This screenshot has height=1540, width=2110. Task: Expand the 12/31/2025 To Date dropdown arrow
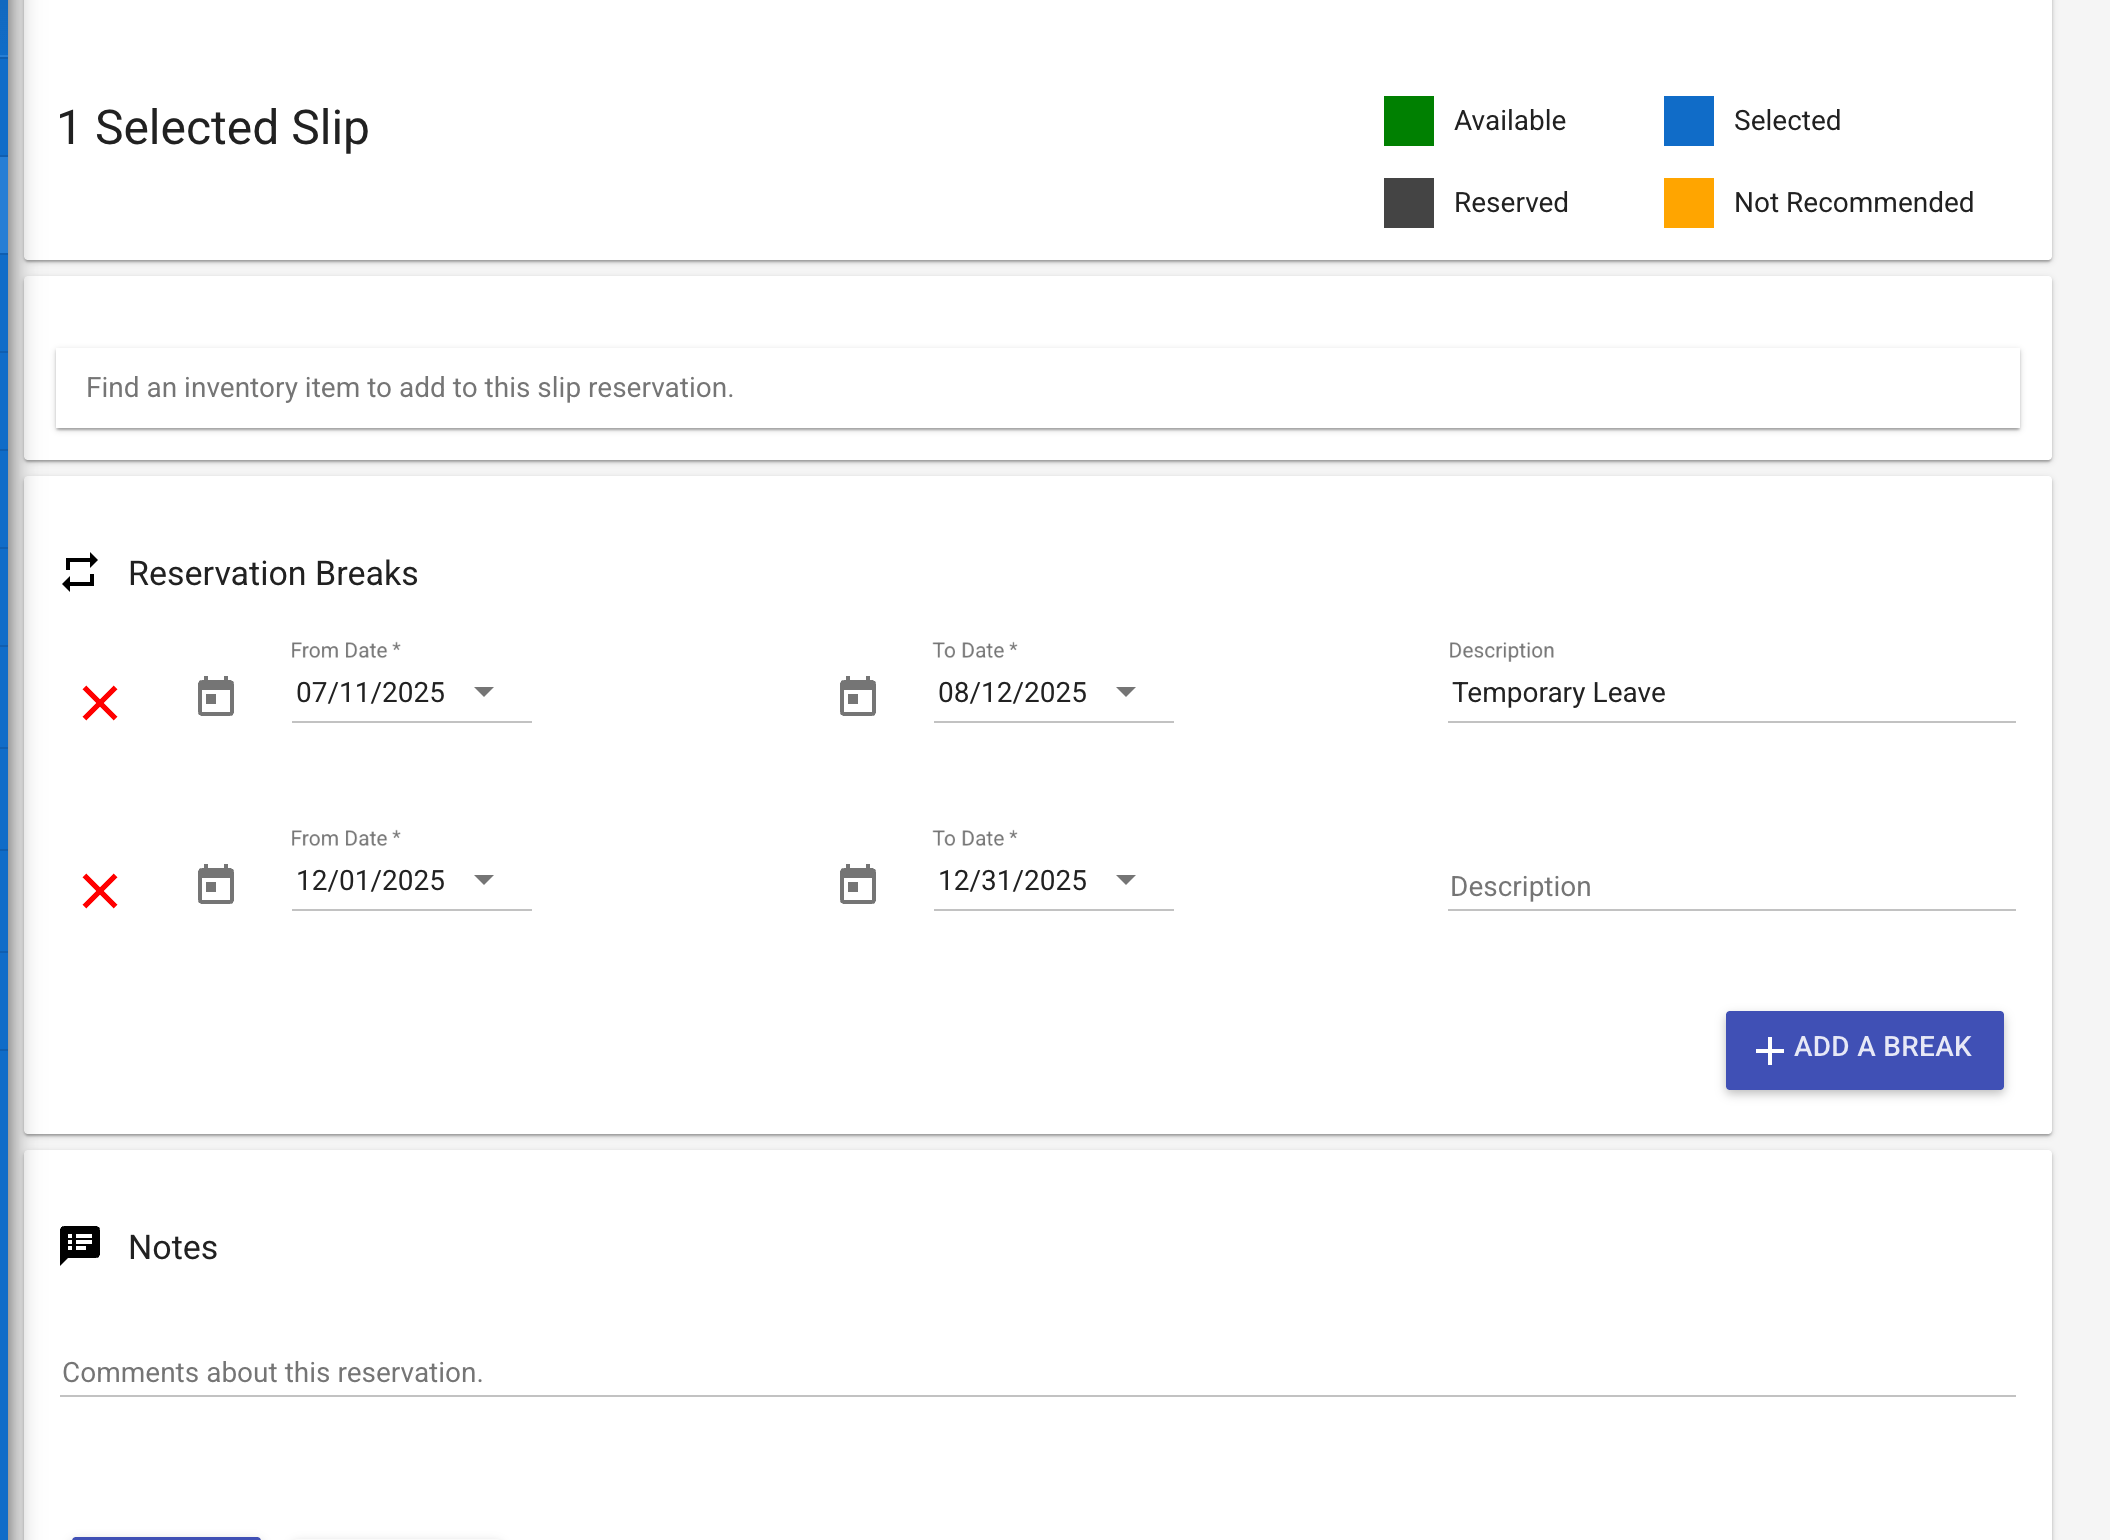coord(1127,880)
